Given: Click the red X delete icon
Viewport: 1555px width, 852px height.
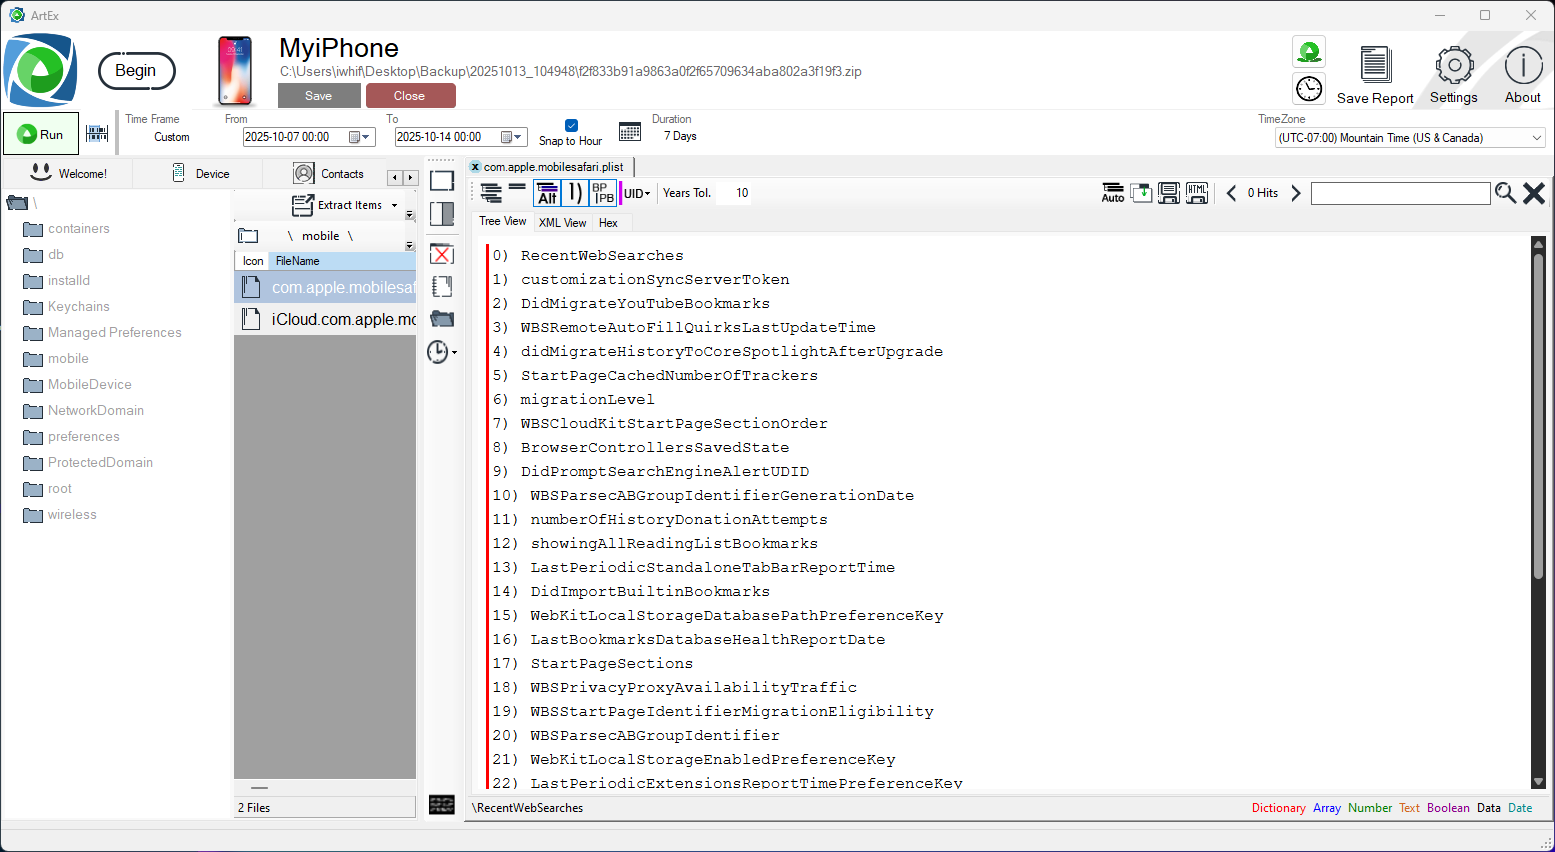Looking at the screenshot, I should [x=442, y=254].
